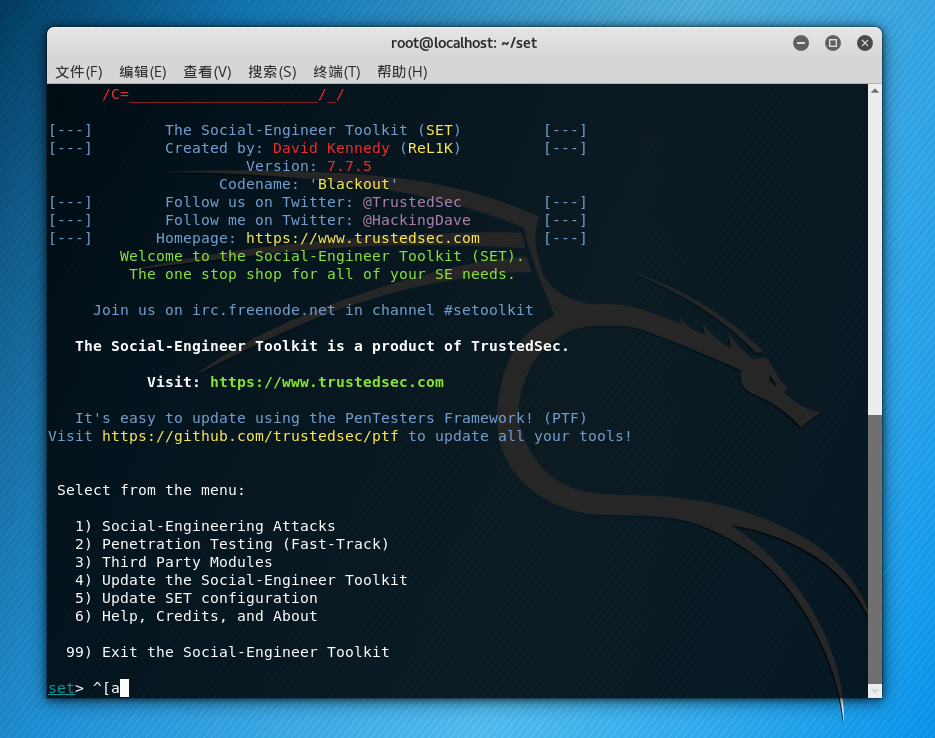The height and width of the screenshot is (738, 935).
Task: Click the @HackingDave Twitter handle
Action: coord(417,221)
